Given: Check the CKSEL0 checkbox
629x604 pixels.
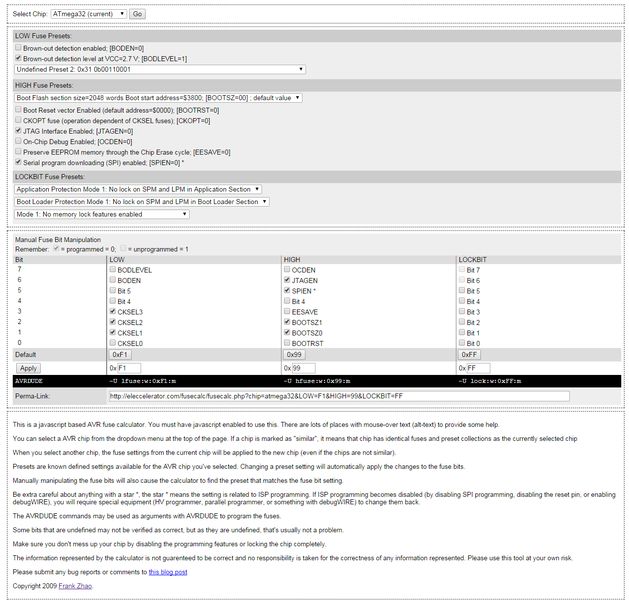Looking at the screenshot, I should 113,343.
